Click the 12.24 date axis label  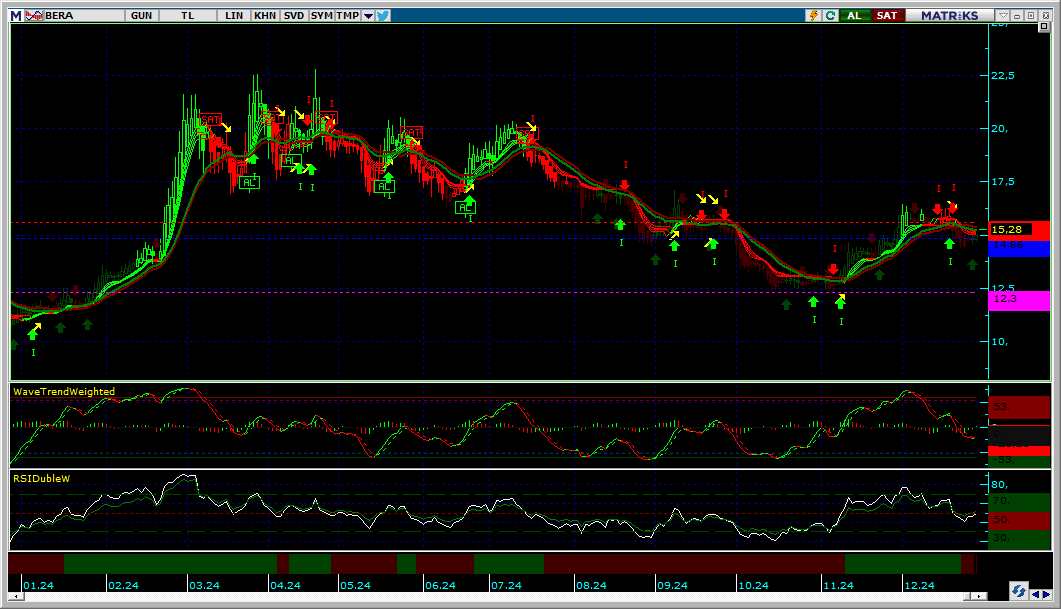(919, 585)
